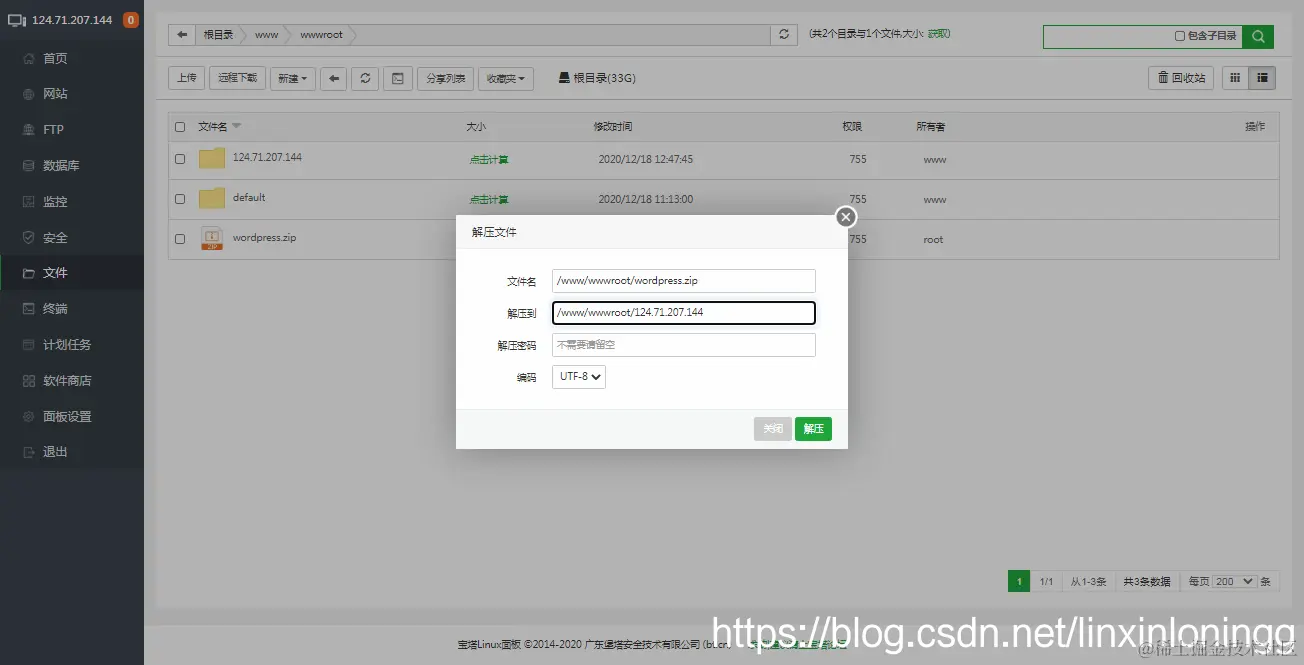The height and width of the screenshot is (665, 1304).
Task: Expand the 新建 create dropdown
Action: [292, 78]
